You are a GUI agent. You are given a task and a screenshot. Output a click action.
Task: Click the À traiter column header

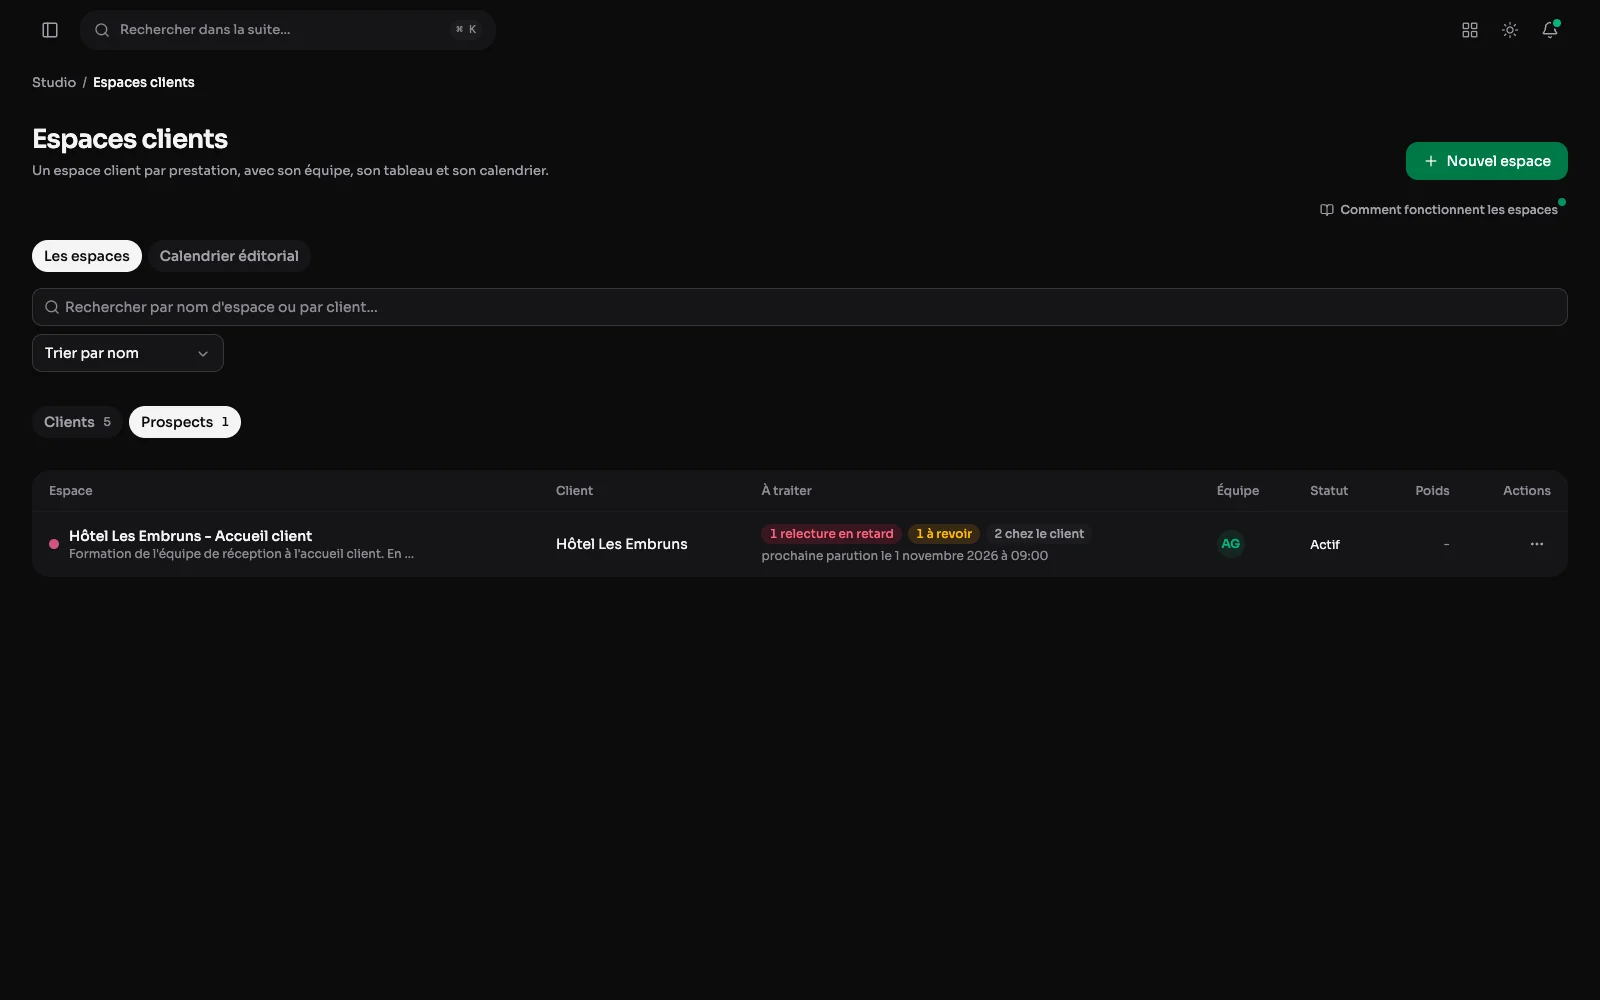coord(786,491)
